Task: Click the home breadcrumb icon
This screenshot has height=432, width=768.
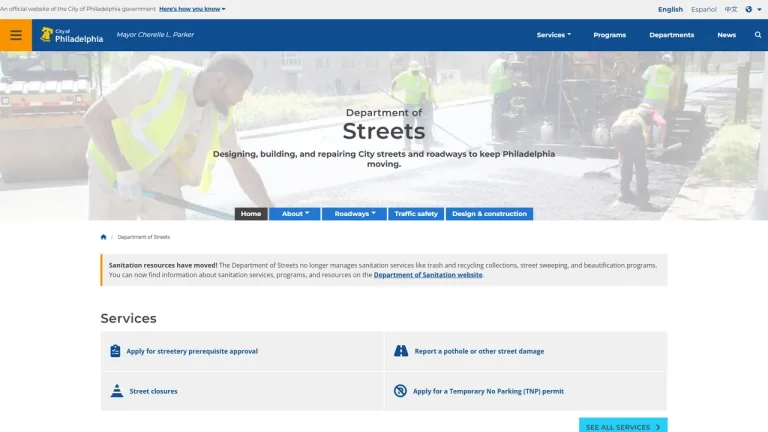Action: click(103, 237)
